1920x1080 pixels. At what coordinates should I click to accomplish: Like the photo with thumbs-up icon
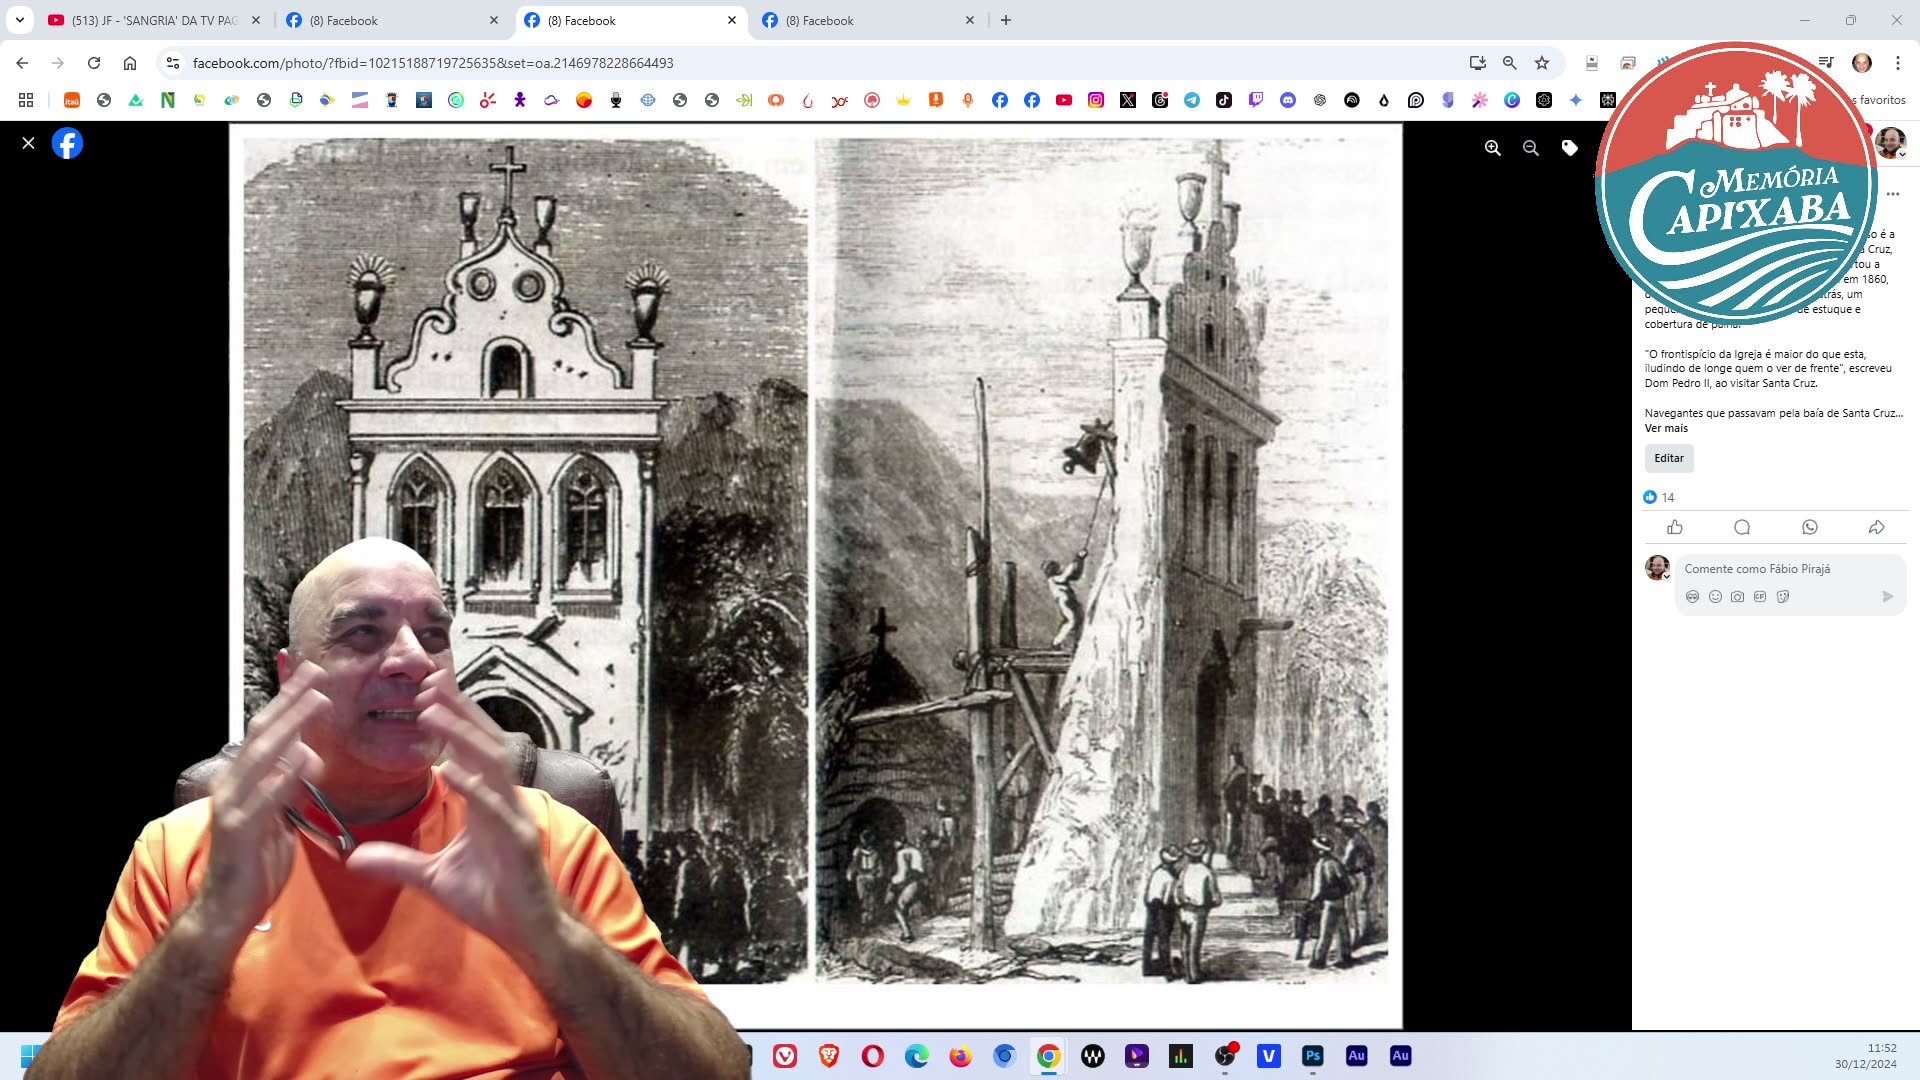click(1675, 527)
